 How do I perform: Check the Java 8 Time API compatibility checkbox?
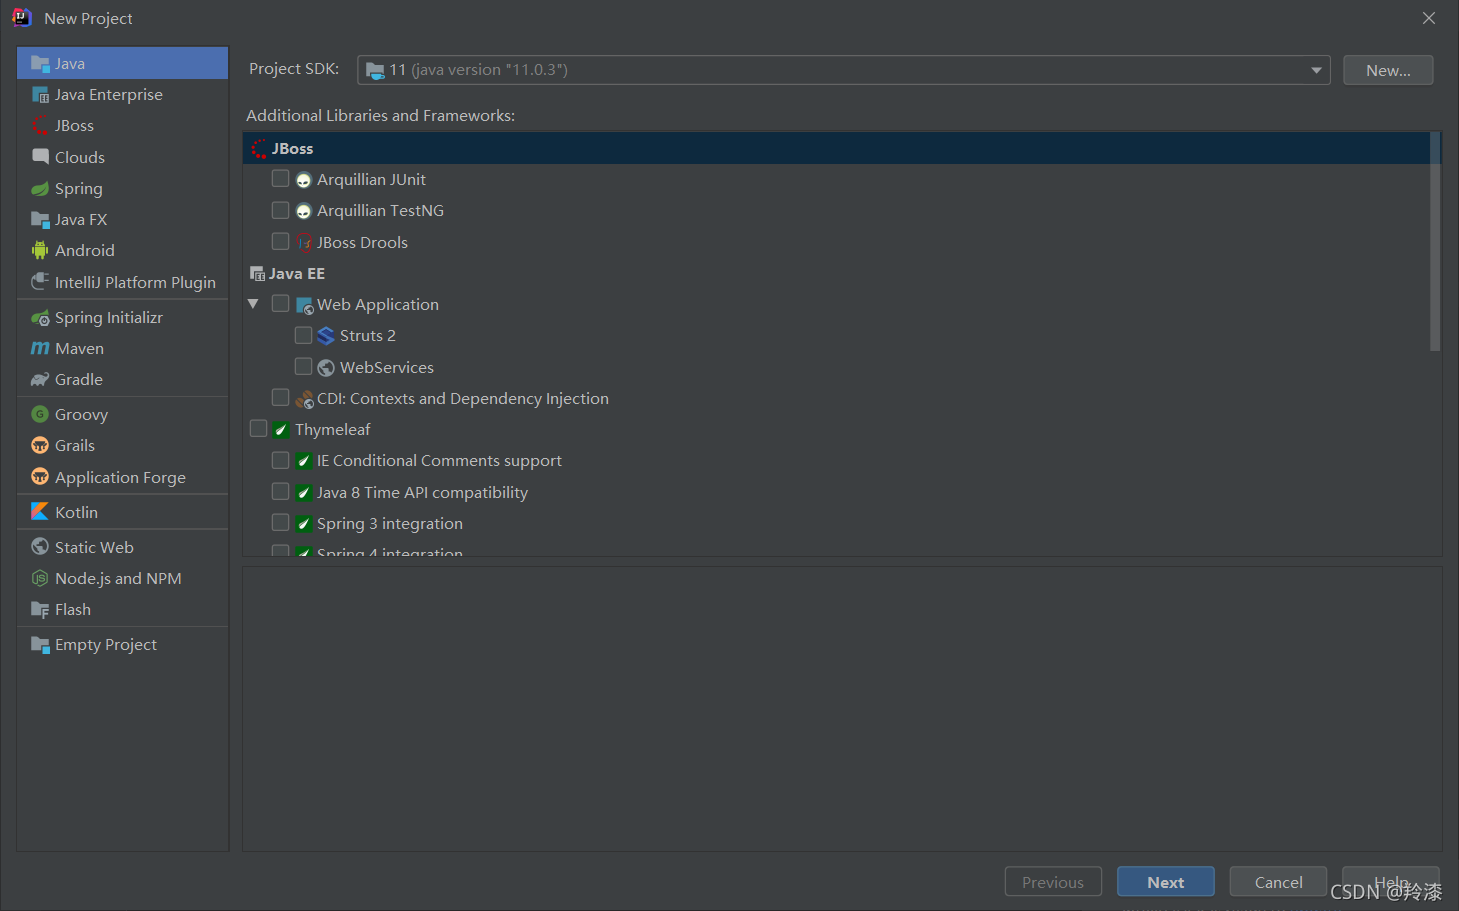pyautogui.click(x=281, y=491)
